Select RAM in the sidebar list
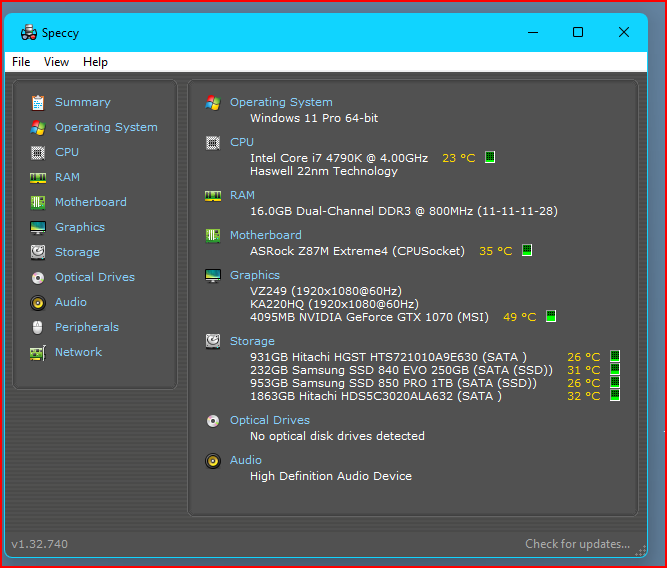 coord(67,177)
